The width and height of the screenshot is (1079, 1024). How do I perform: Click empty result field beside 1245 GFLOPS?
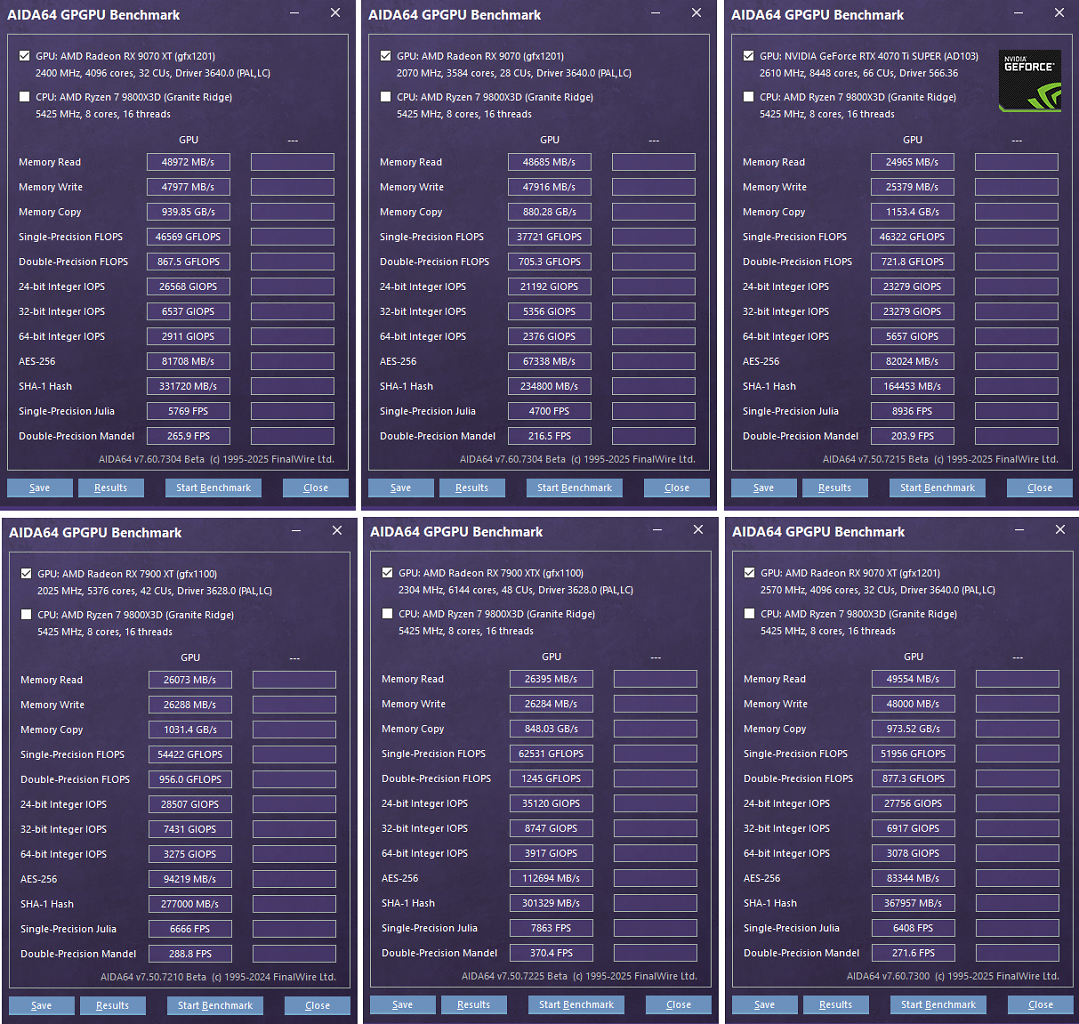point(655,778)
